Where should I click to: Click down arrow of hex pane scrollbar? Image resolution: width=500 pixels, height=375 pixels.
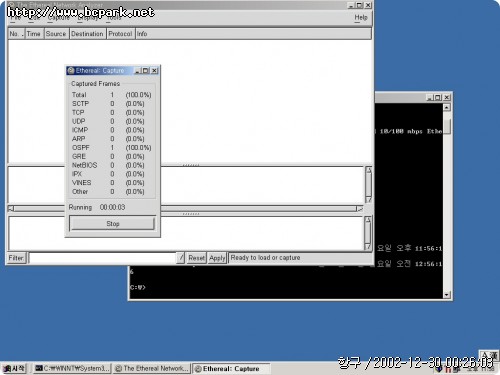368,246
